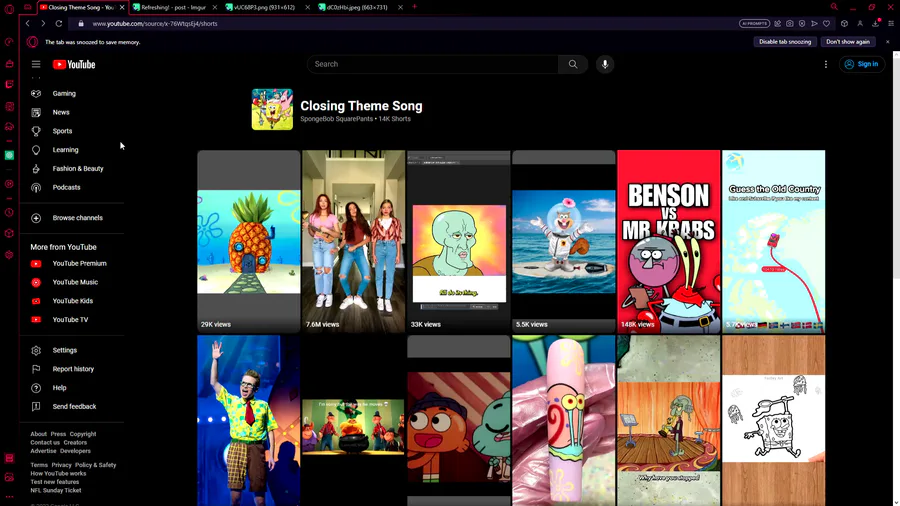Click the YouTube TV icon
The height and width of the screenshot is (506, 900).
point(36,320)
